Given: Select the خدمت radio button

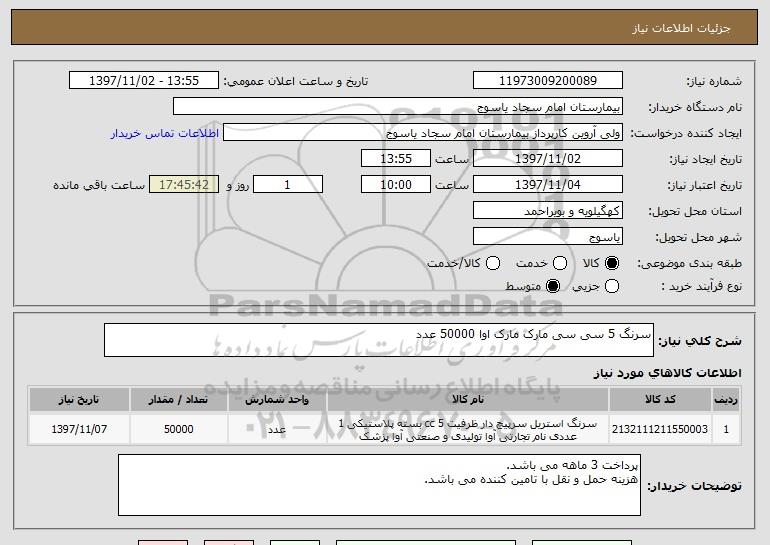Looking at the screenshot, I should [x=560, y=263].
